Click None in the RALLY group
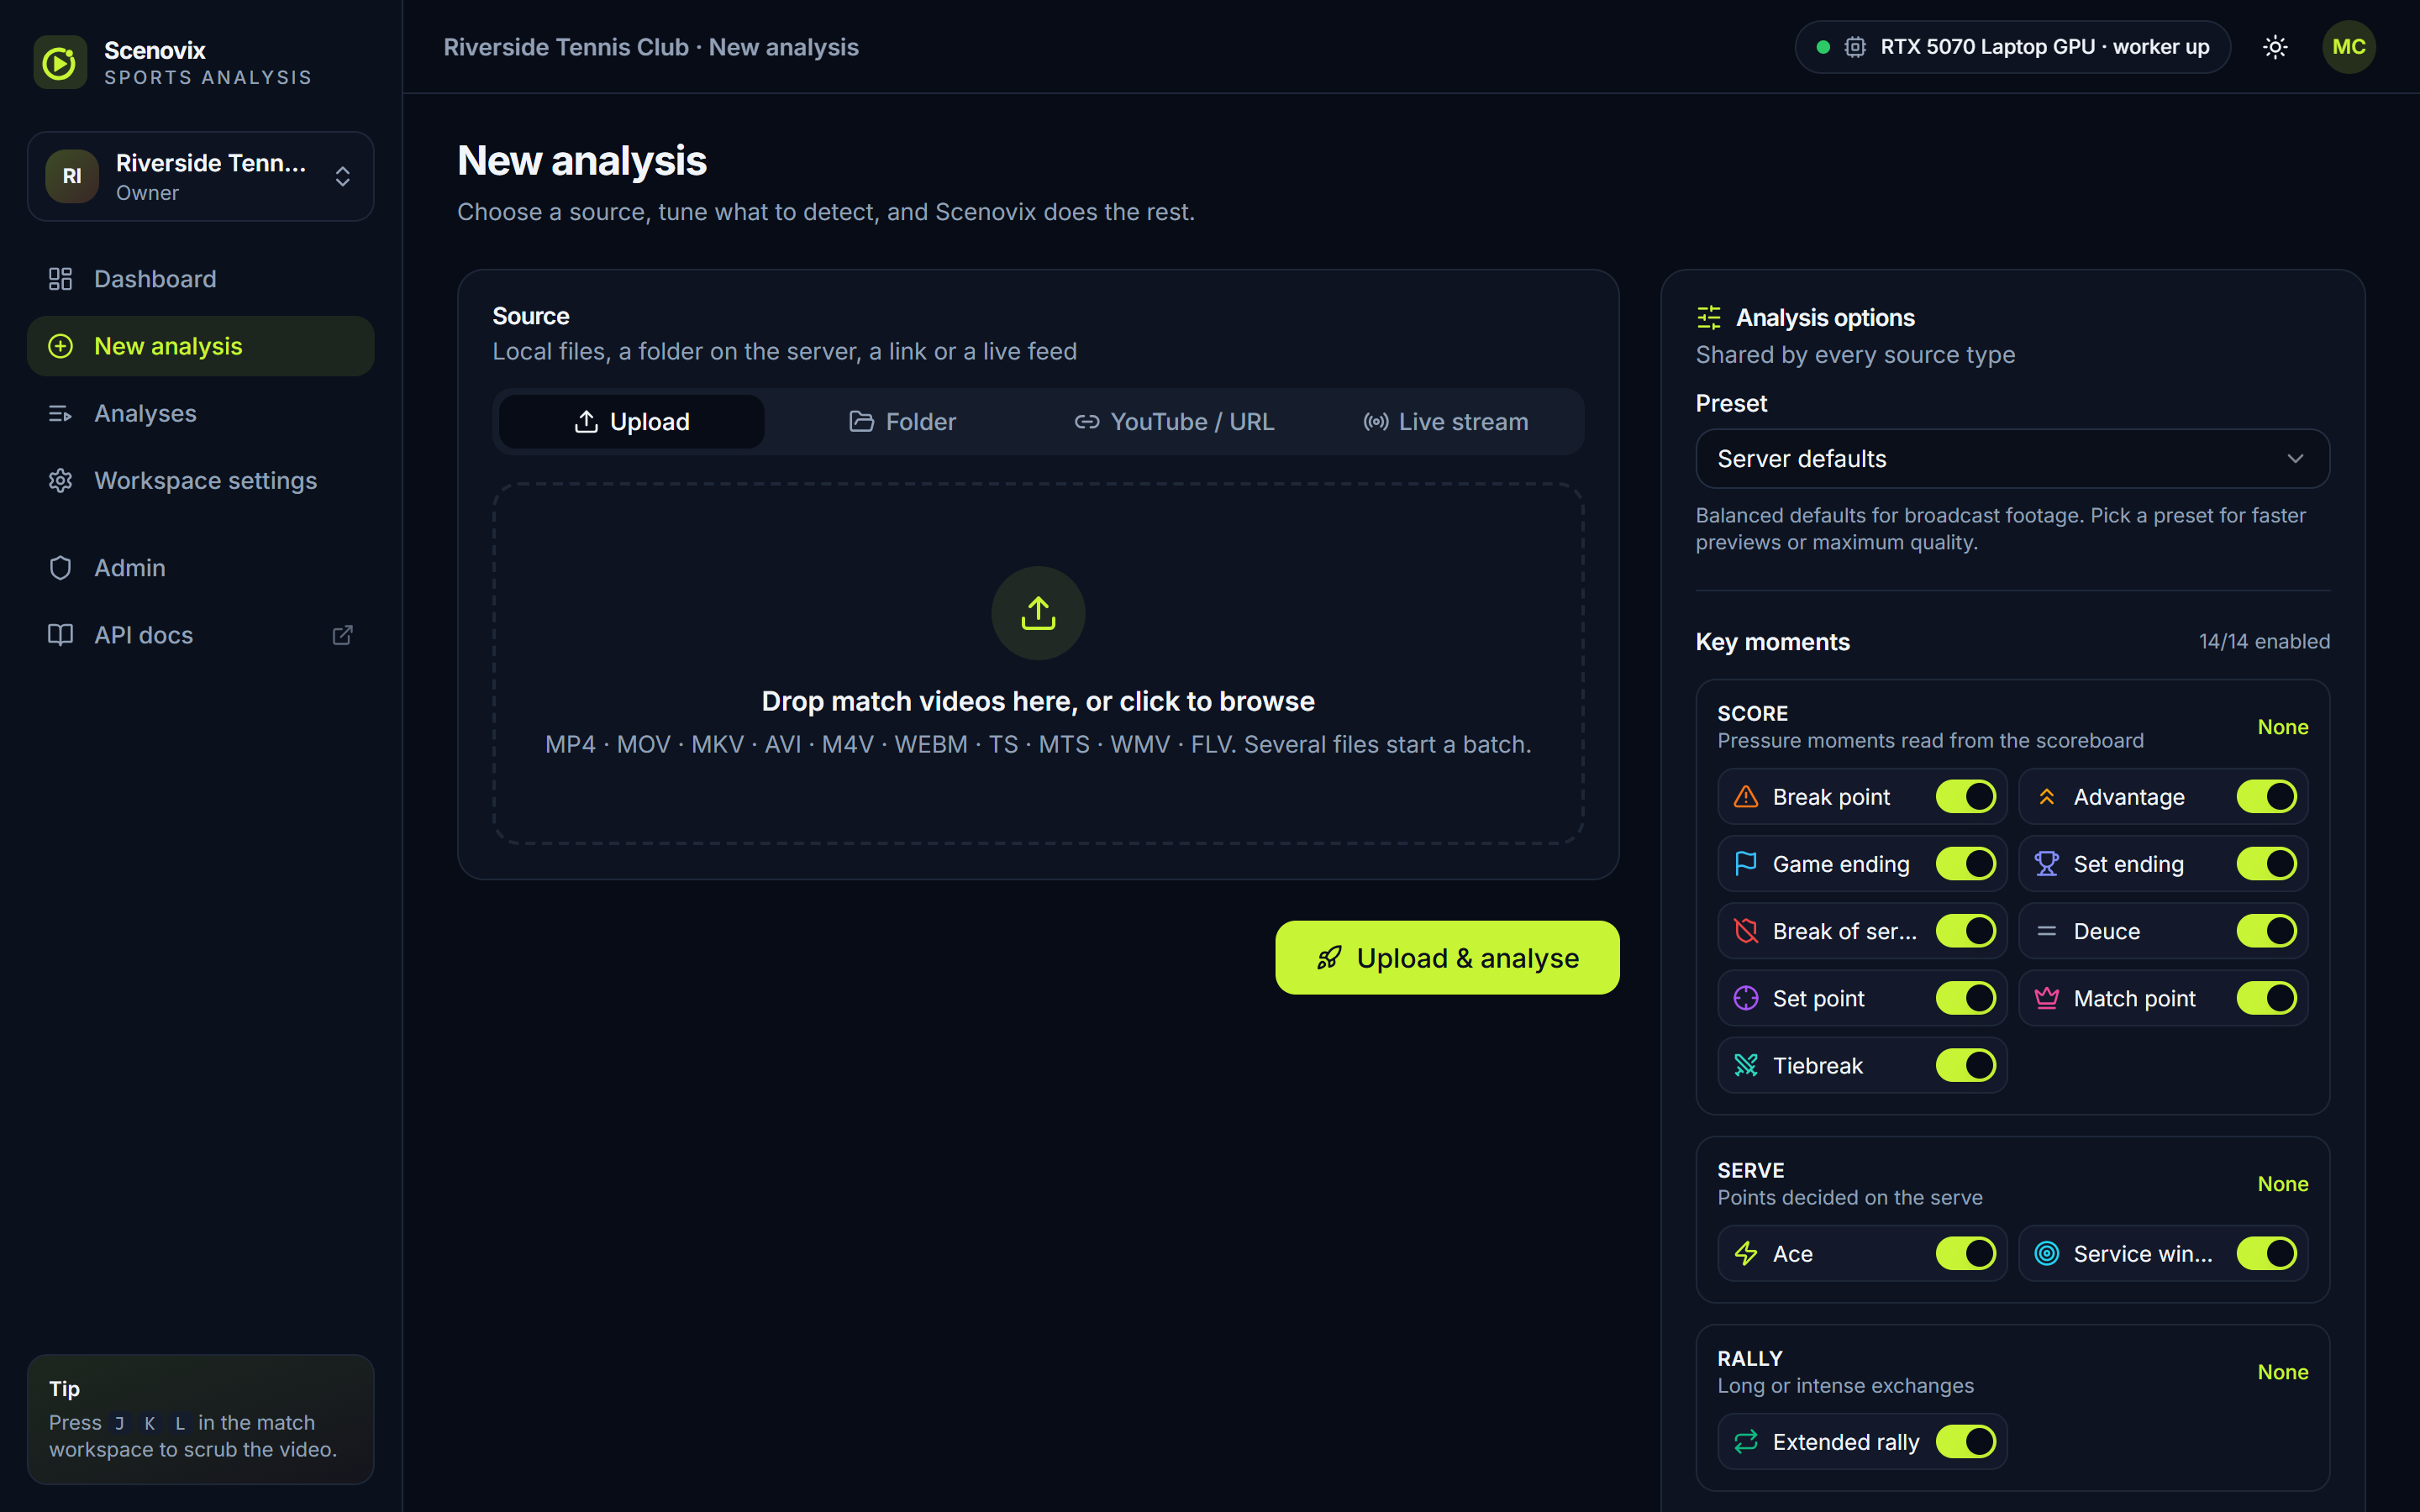The image size is (2420, 1512). tap(2282, 1372)
